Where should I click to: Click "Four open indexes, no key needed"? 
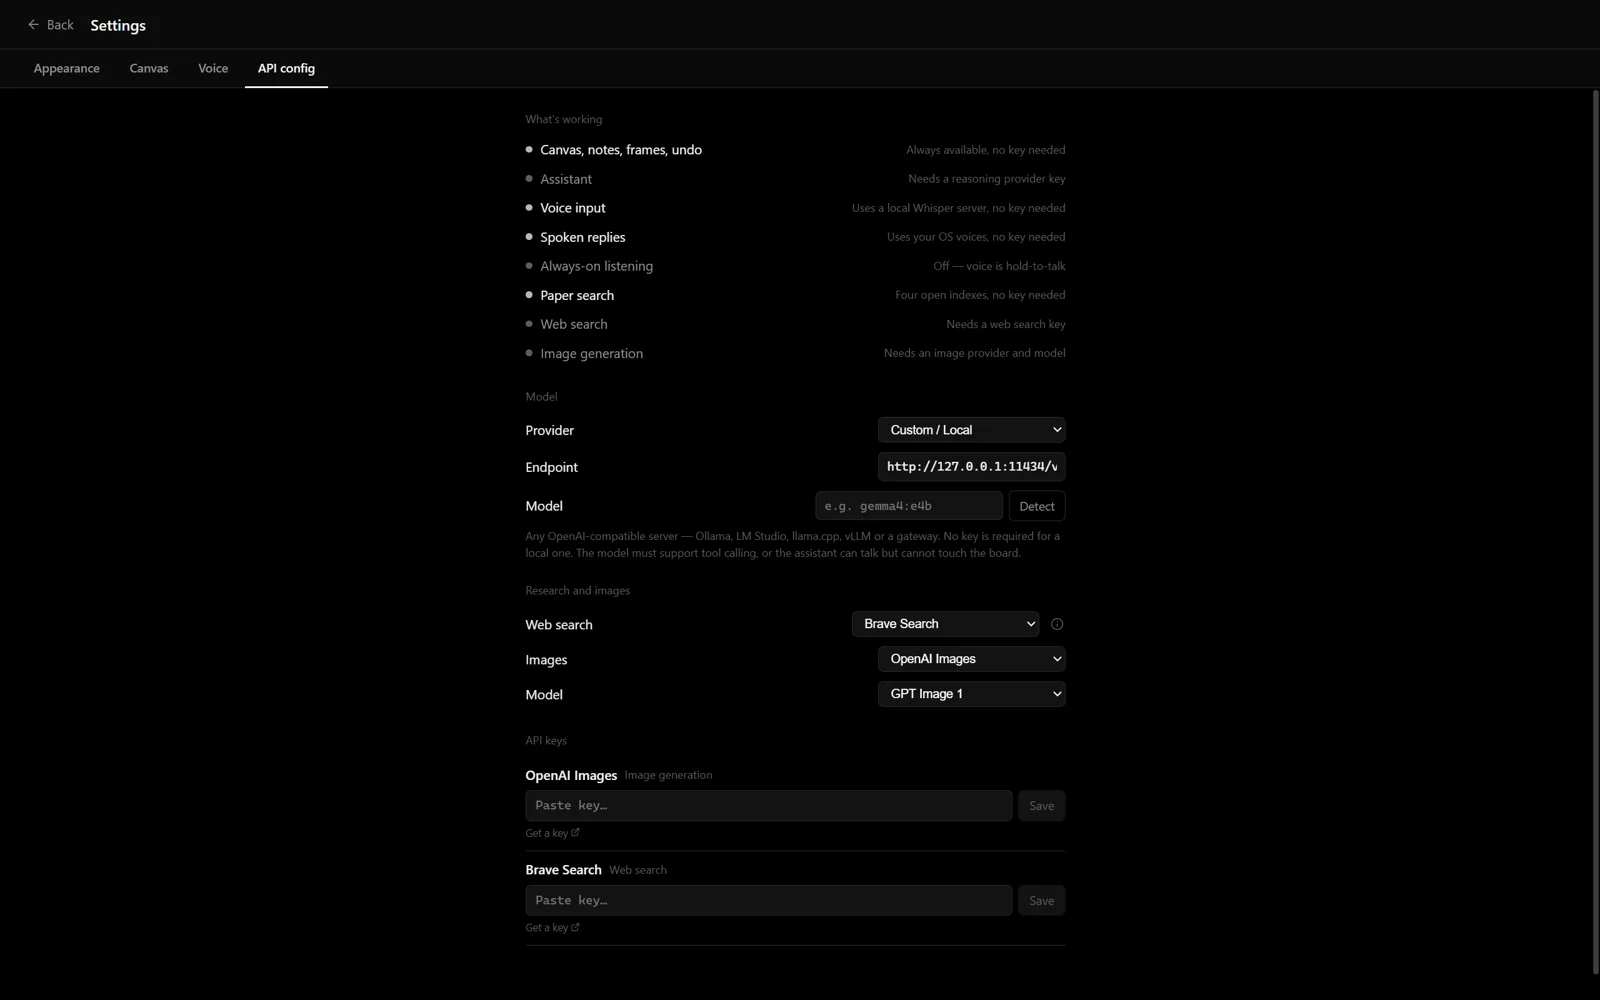click(980, 295)
